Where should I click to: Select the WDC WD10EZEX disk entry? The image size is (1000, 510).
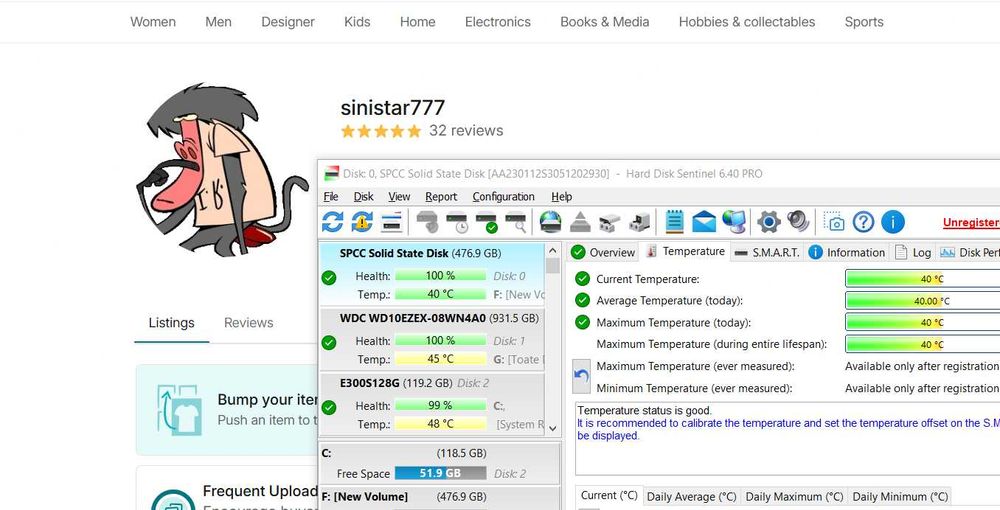pyautogui.click(x=432, y=339)
